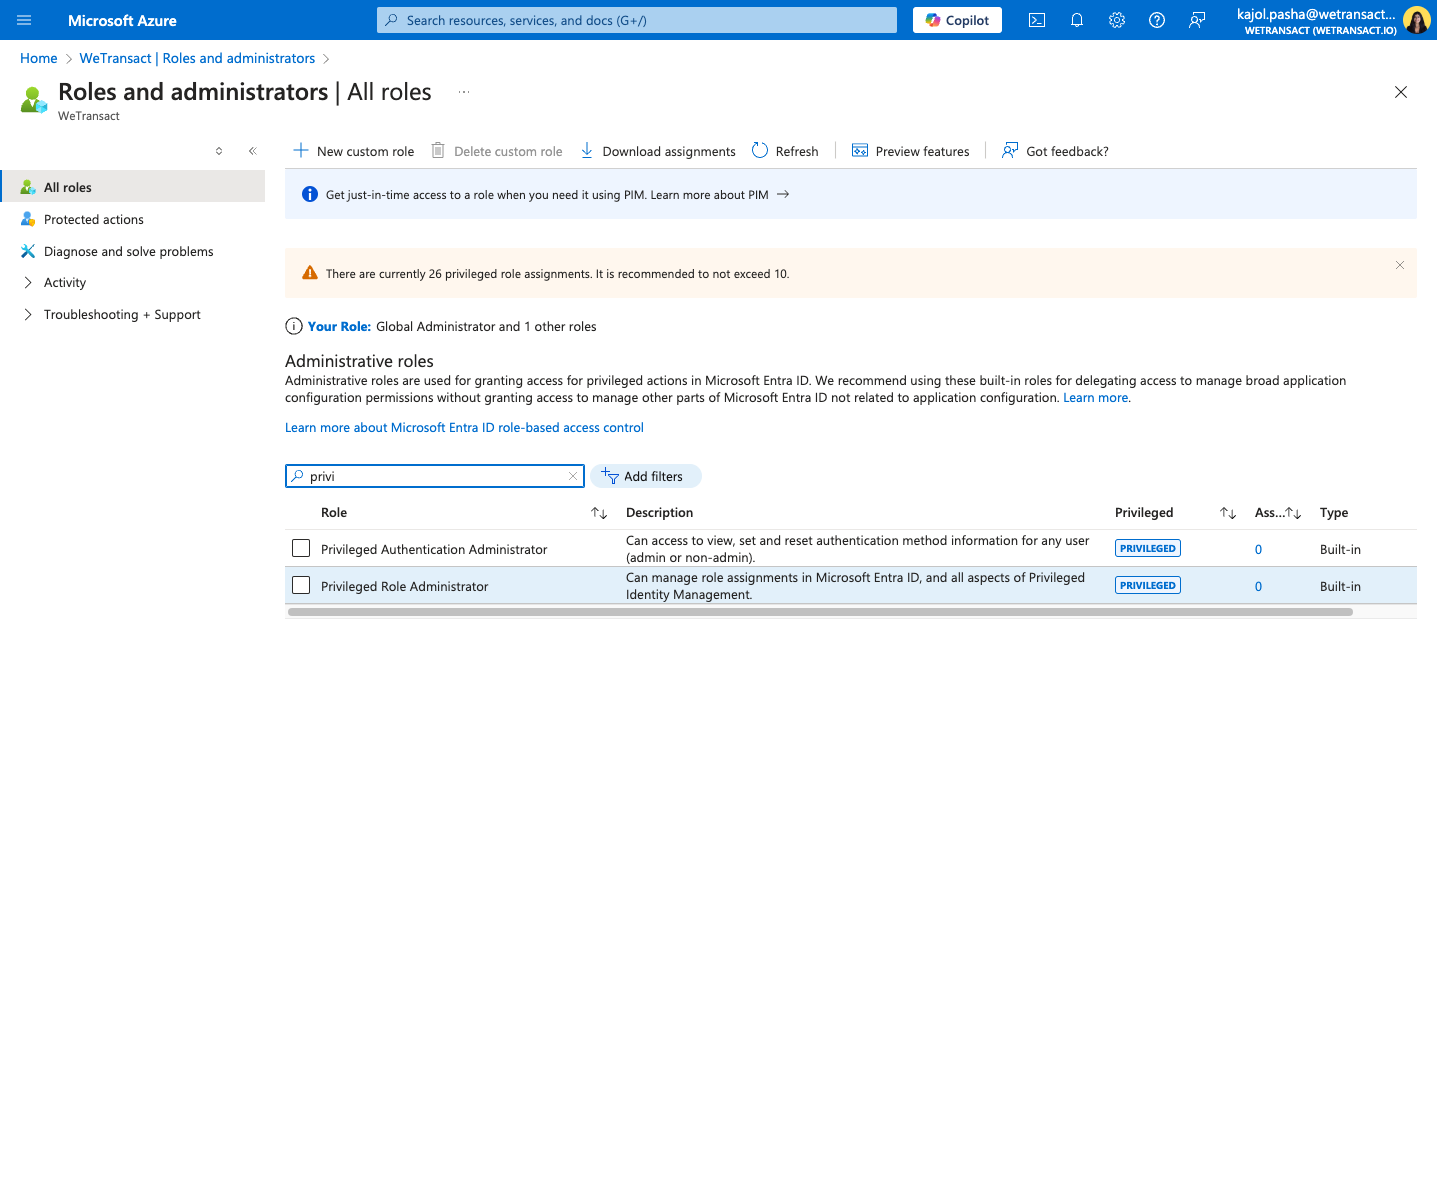Open Preview features
1437x1198 pixels.
tap(910, 151)
